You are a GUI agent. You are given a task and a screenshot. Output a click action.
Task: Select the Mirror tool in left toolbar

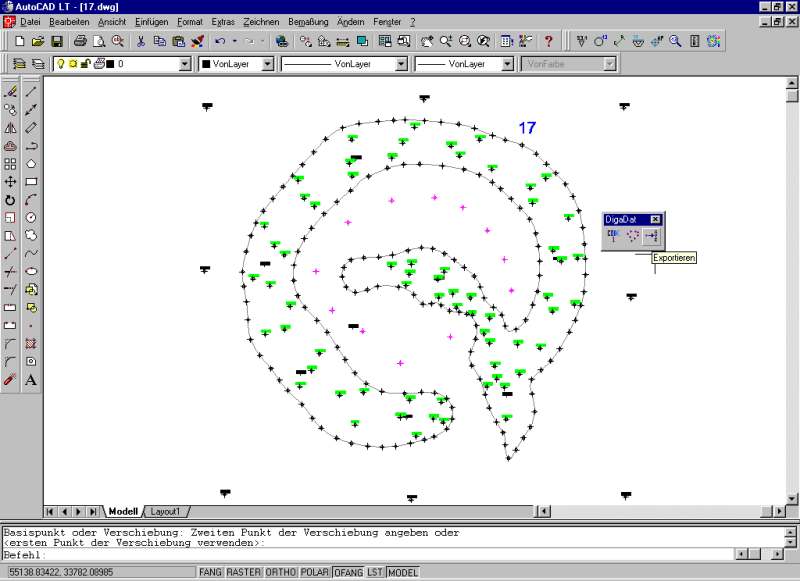[10, 128]
